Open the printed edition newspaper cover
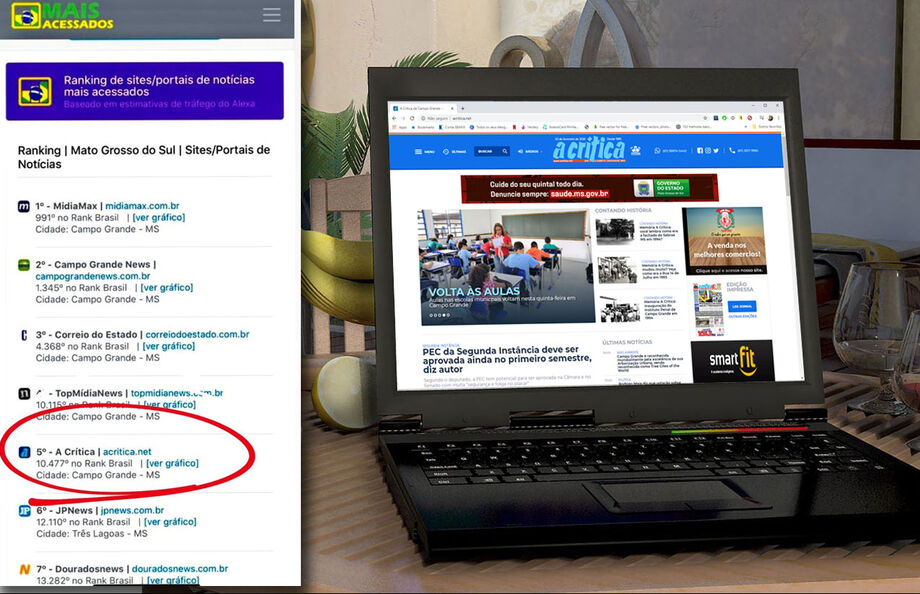The height and width of the screenshot is (594, 920). tap(709, 309)
